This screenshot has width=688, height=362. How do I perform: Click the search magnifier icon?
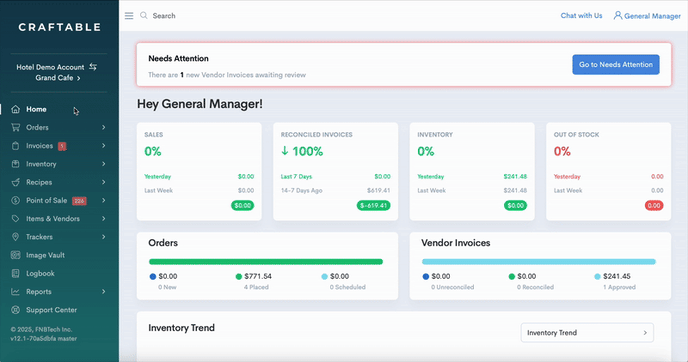143,15
